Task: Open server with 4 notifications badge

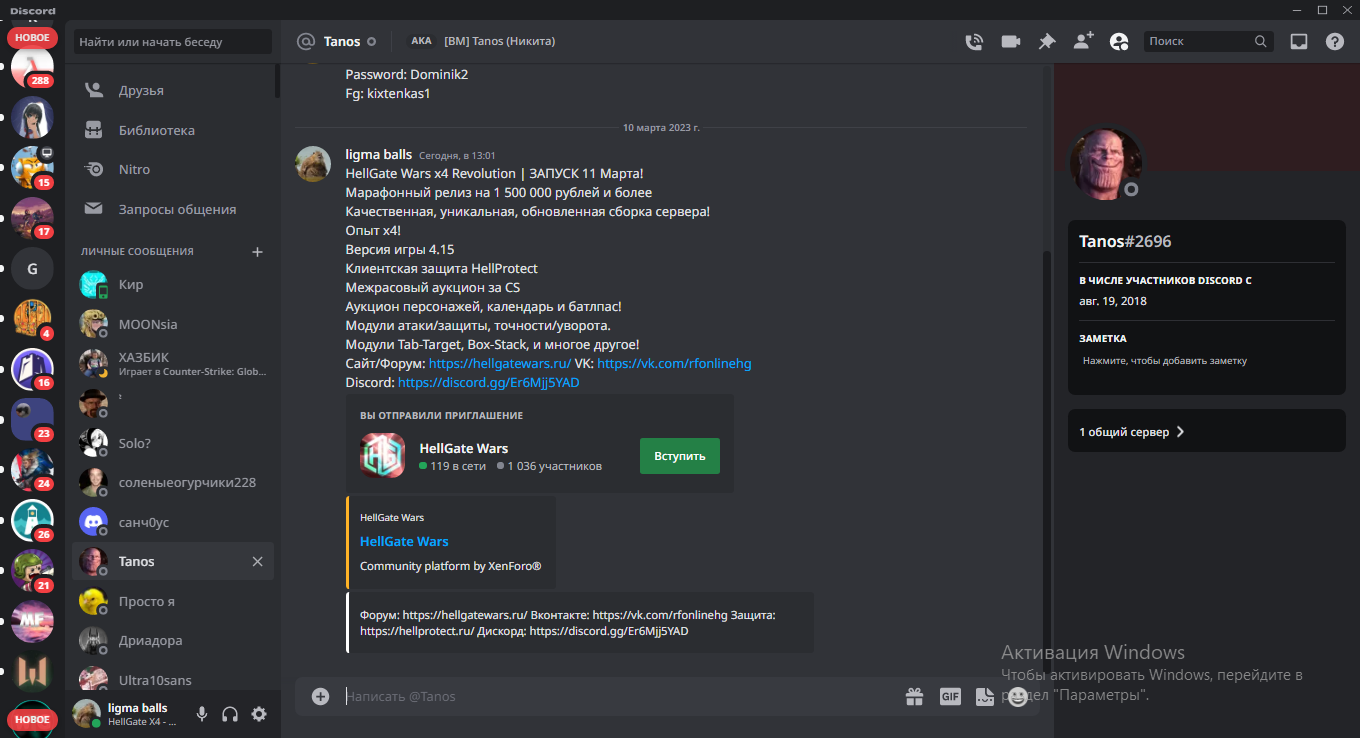Action: [x=32, y=319]
